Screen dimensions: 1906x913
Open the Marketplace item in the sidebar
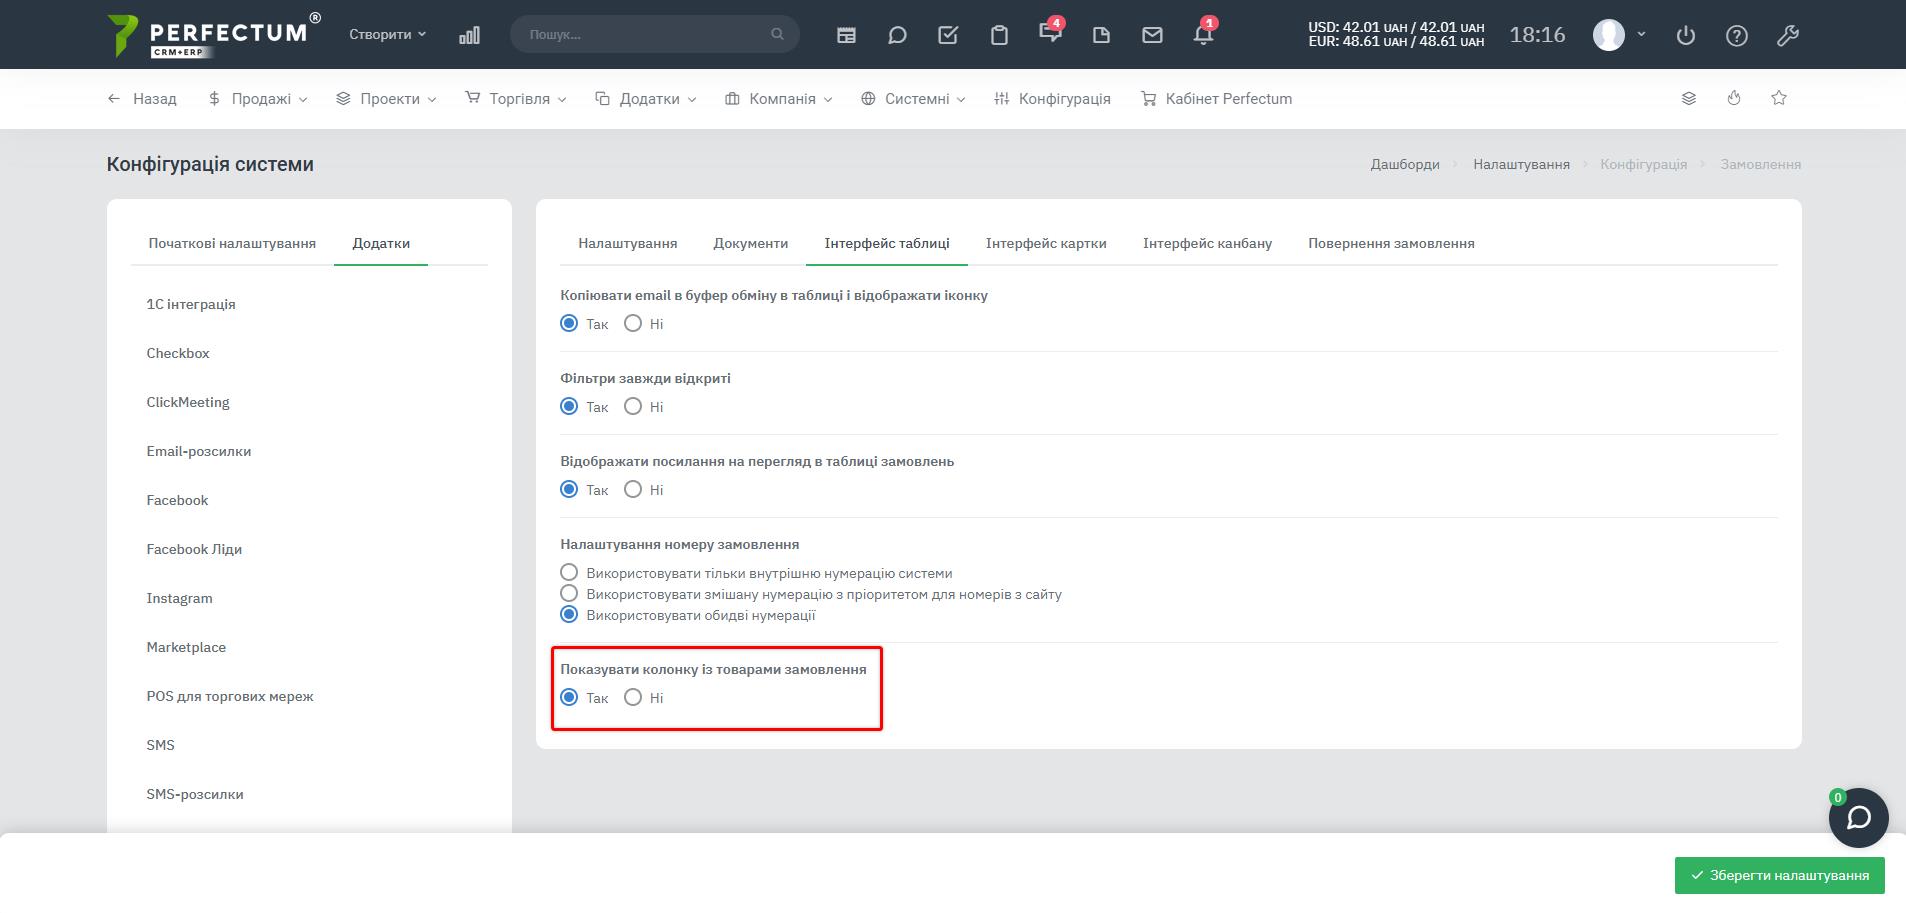click(x=186, y=647)
